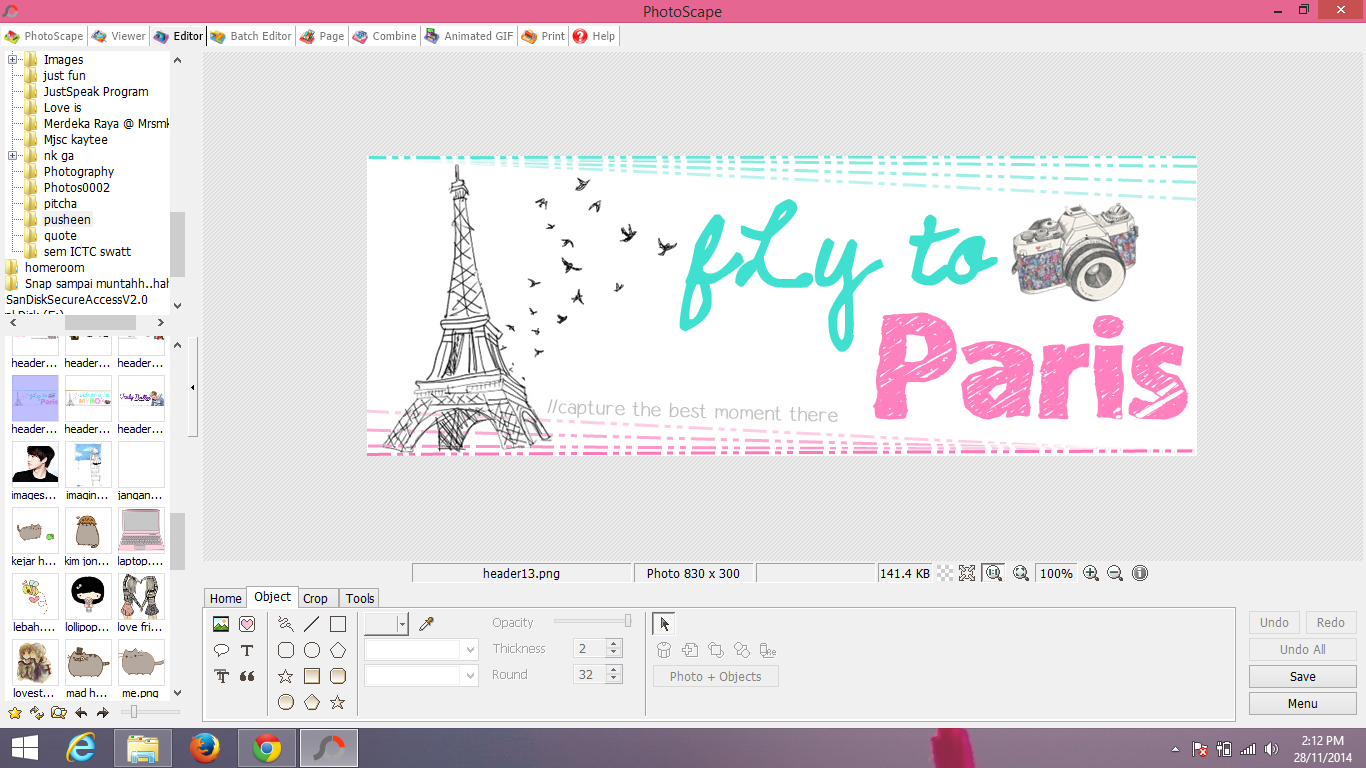
Task: Open the me.png thumbnail
Action: pyautogui.click(x=141, y=670)
